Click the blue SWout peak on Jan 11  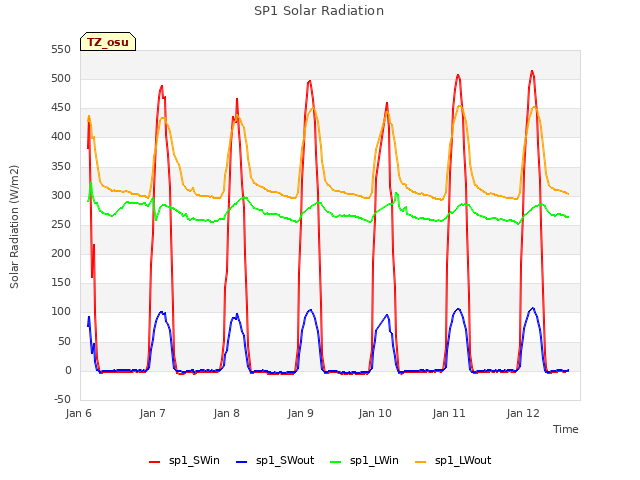click(x=458, y=309)
